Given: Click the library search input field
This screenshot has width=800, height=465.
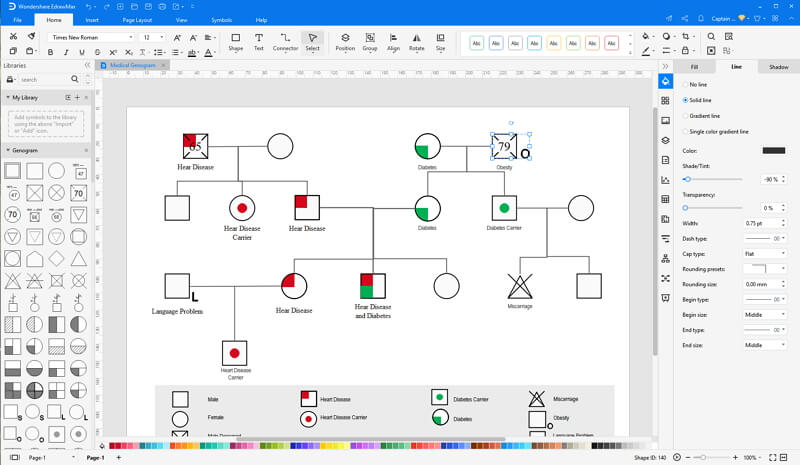Looking at the screenshot, I should pos(43,80).
